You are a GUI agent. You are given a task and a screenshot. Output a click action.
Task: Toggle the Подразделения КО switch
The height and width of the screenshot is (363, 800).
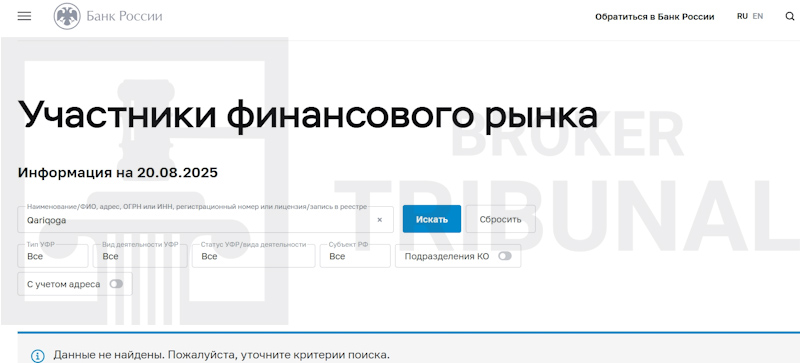tap(505, 256)
